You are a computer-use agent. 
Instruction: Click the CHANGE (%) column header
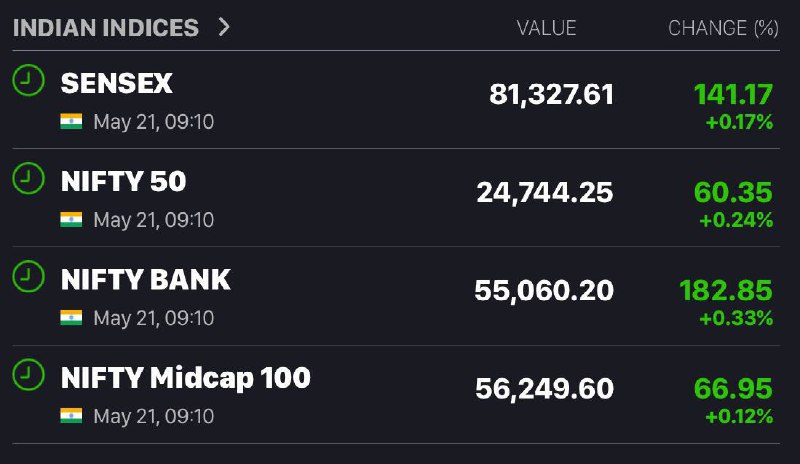pyautogui.click(x=723, y=28)
